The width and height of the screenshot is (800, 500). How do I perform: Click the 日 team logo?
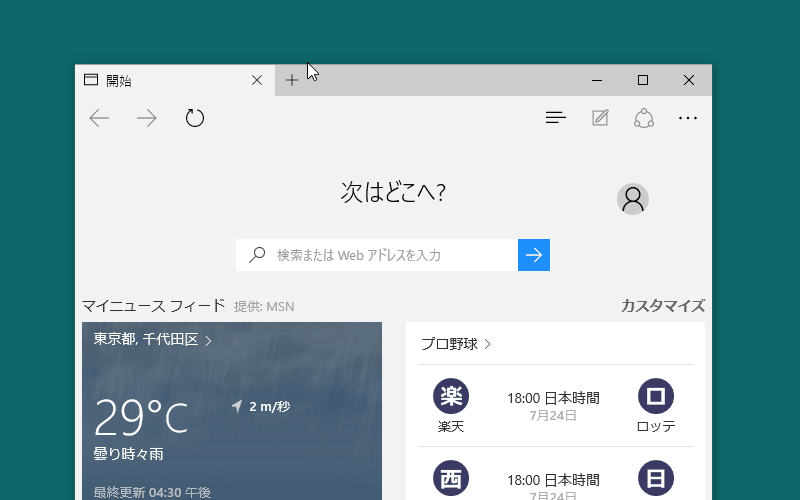coord(656,479)
